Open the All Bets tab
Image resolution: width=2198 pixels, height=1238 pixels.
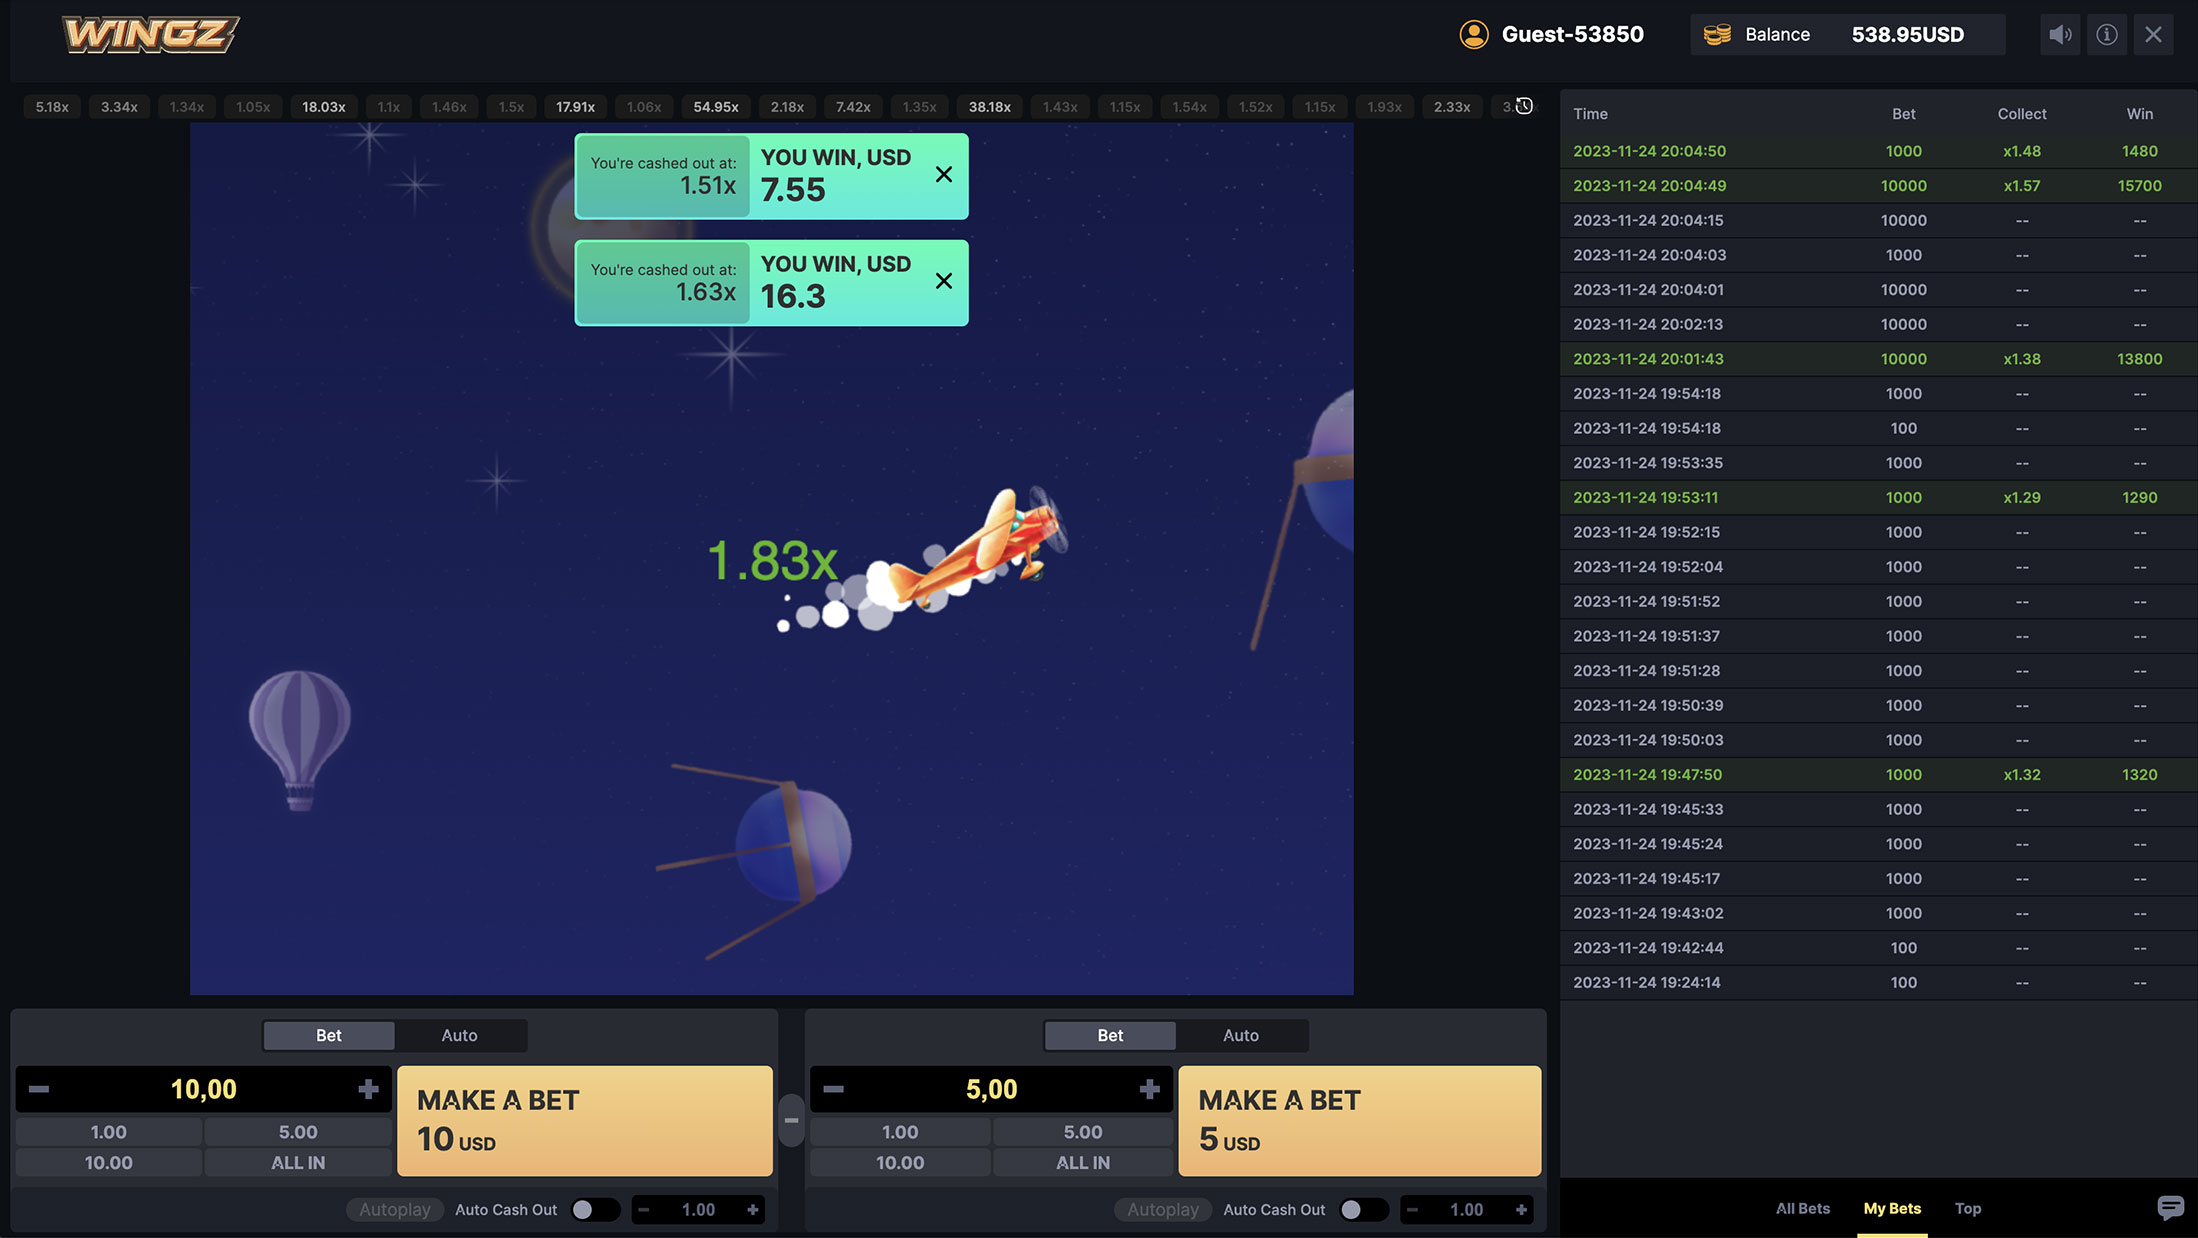pos(1802,1208)
